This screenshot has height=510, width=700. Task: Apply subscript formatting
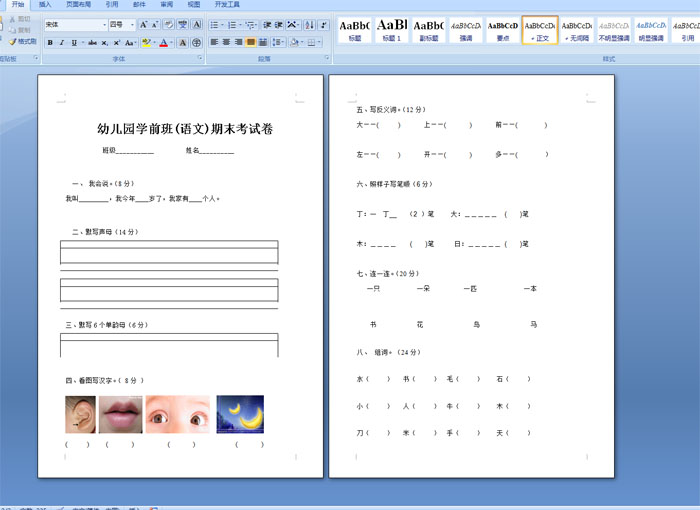coord(104,42)
